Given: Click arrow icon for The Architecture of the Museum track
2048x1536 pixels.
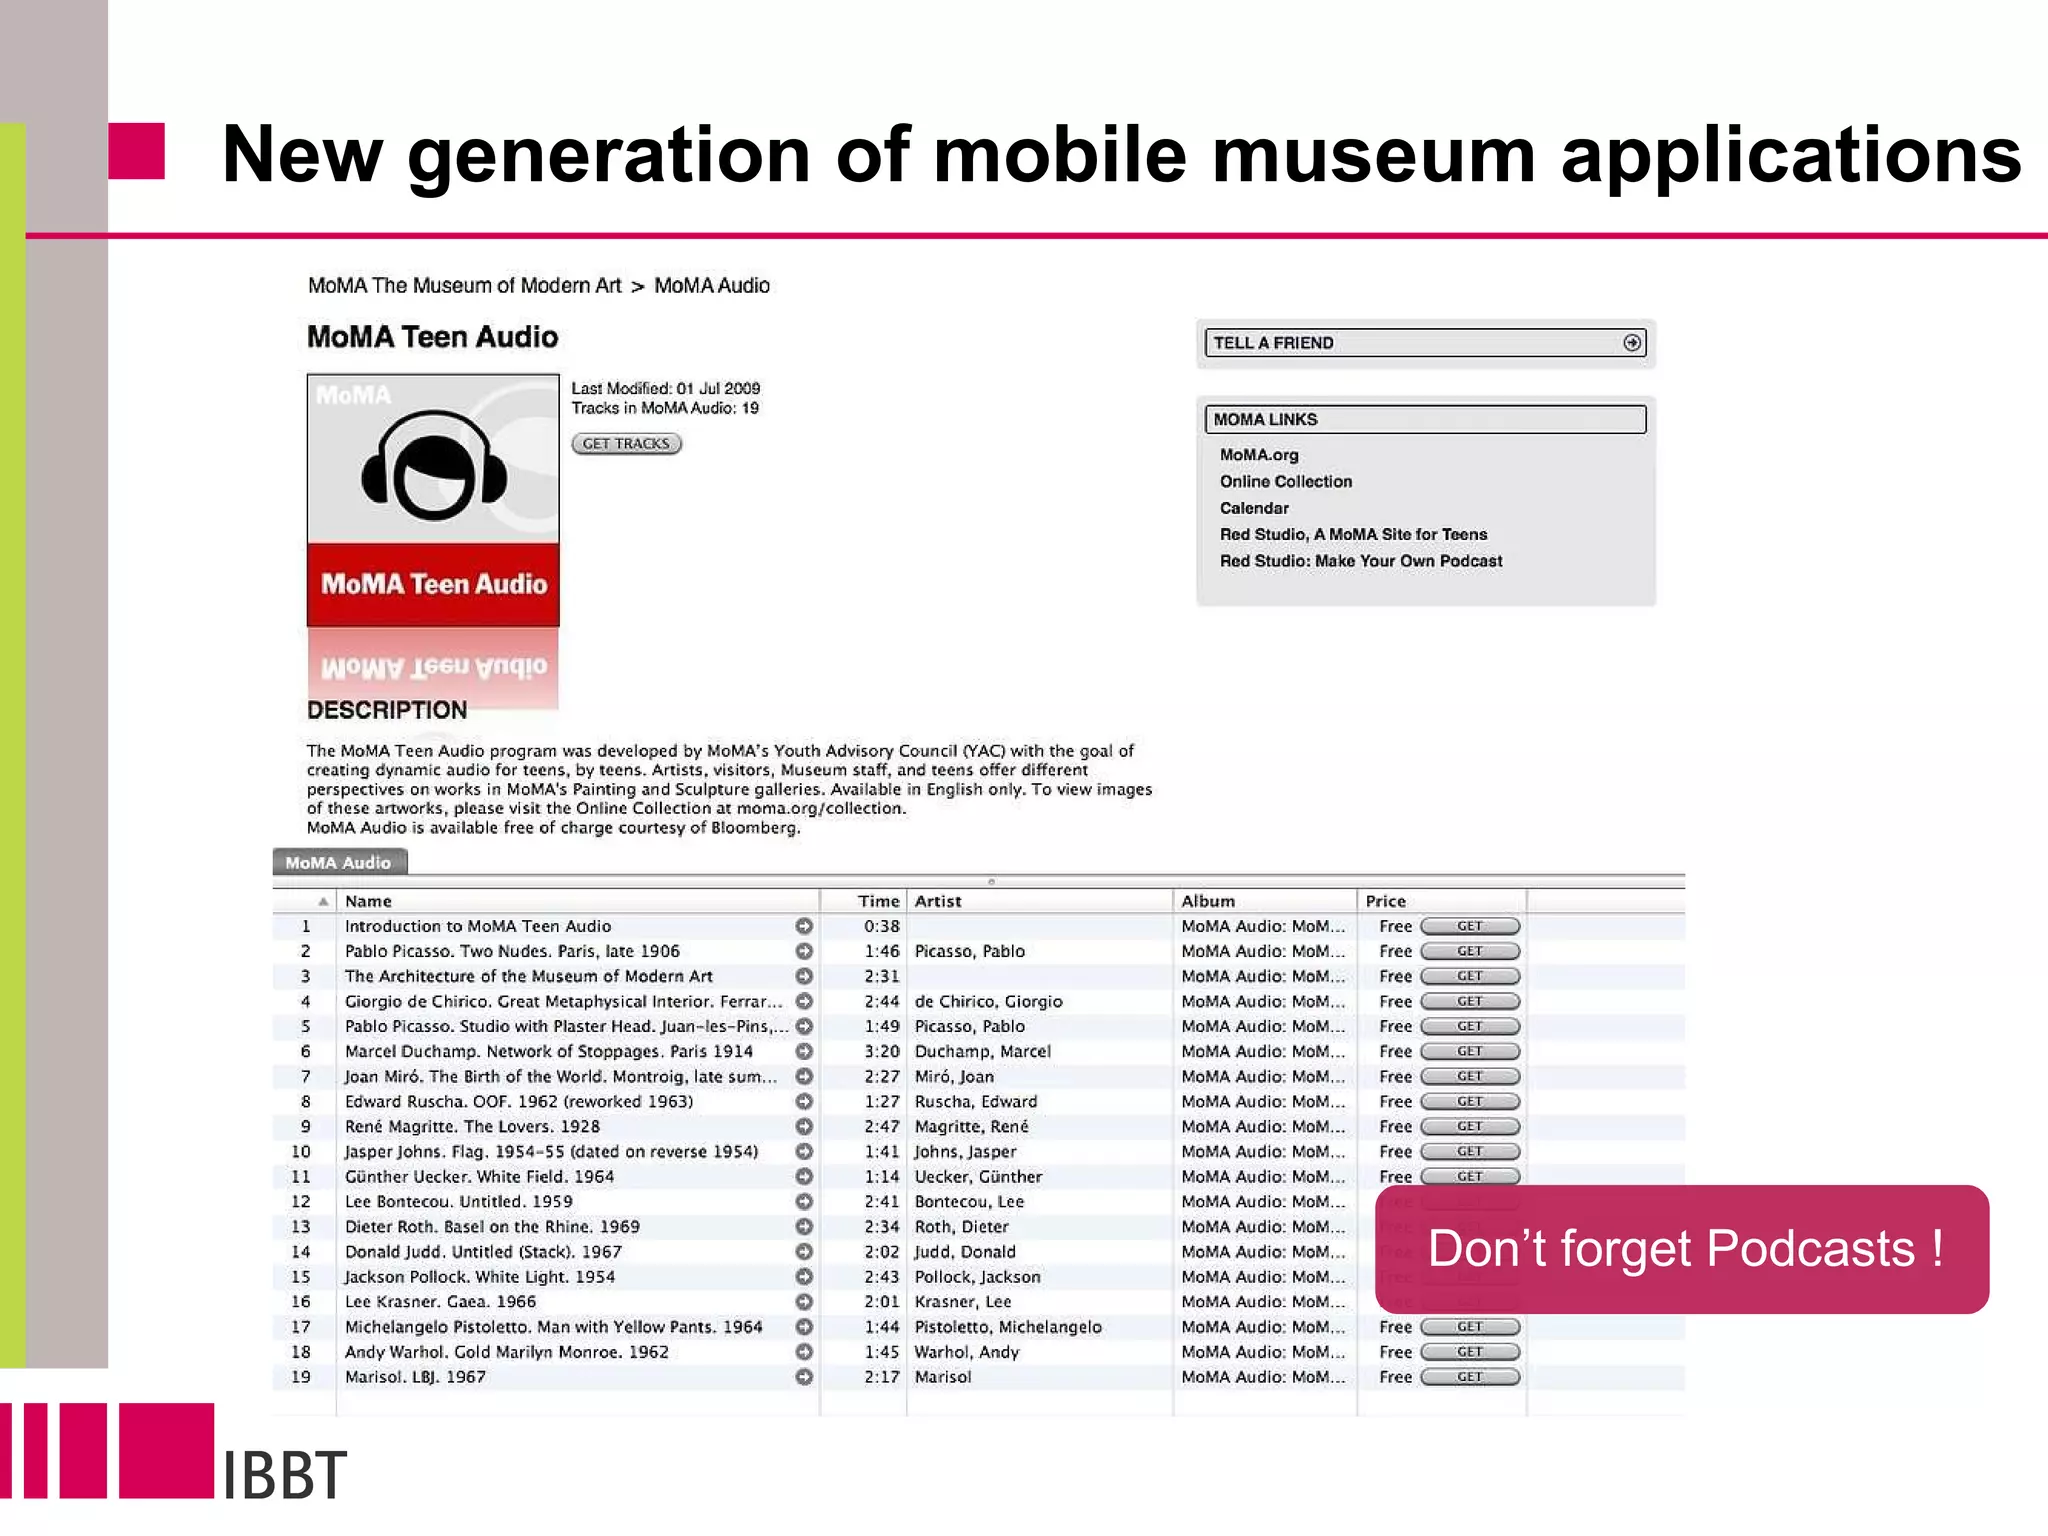Looking at the screenshot, I should [x=804, y=976].
